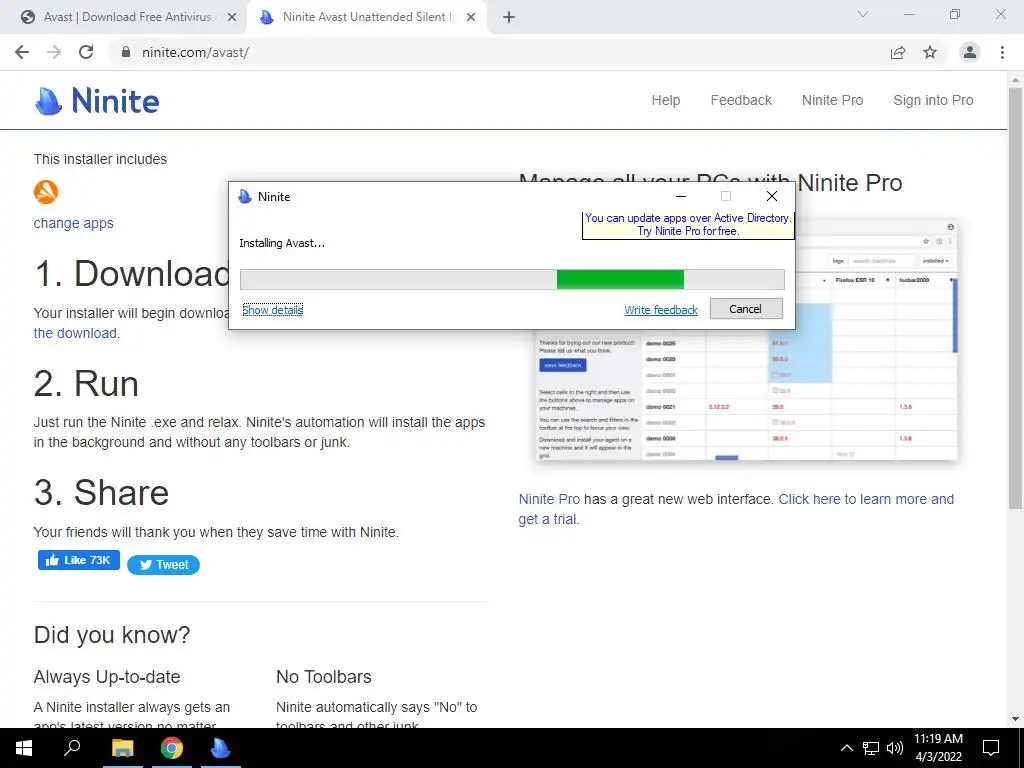
Task: Open the notification center icon
Action: pyautogui.click(x=991, y=748)
